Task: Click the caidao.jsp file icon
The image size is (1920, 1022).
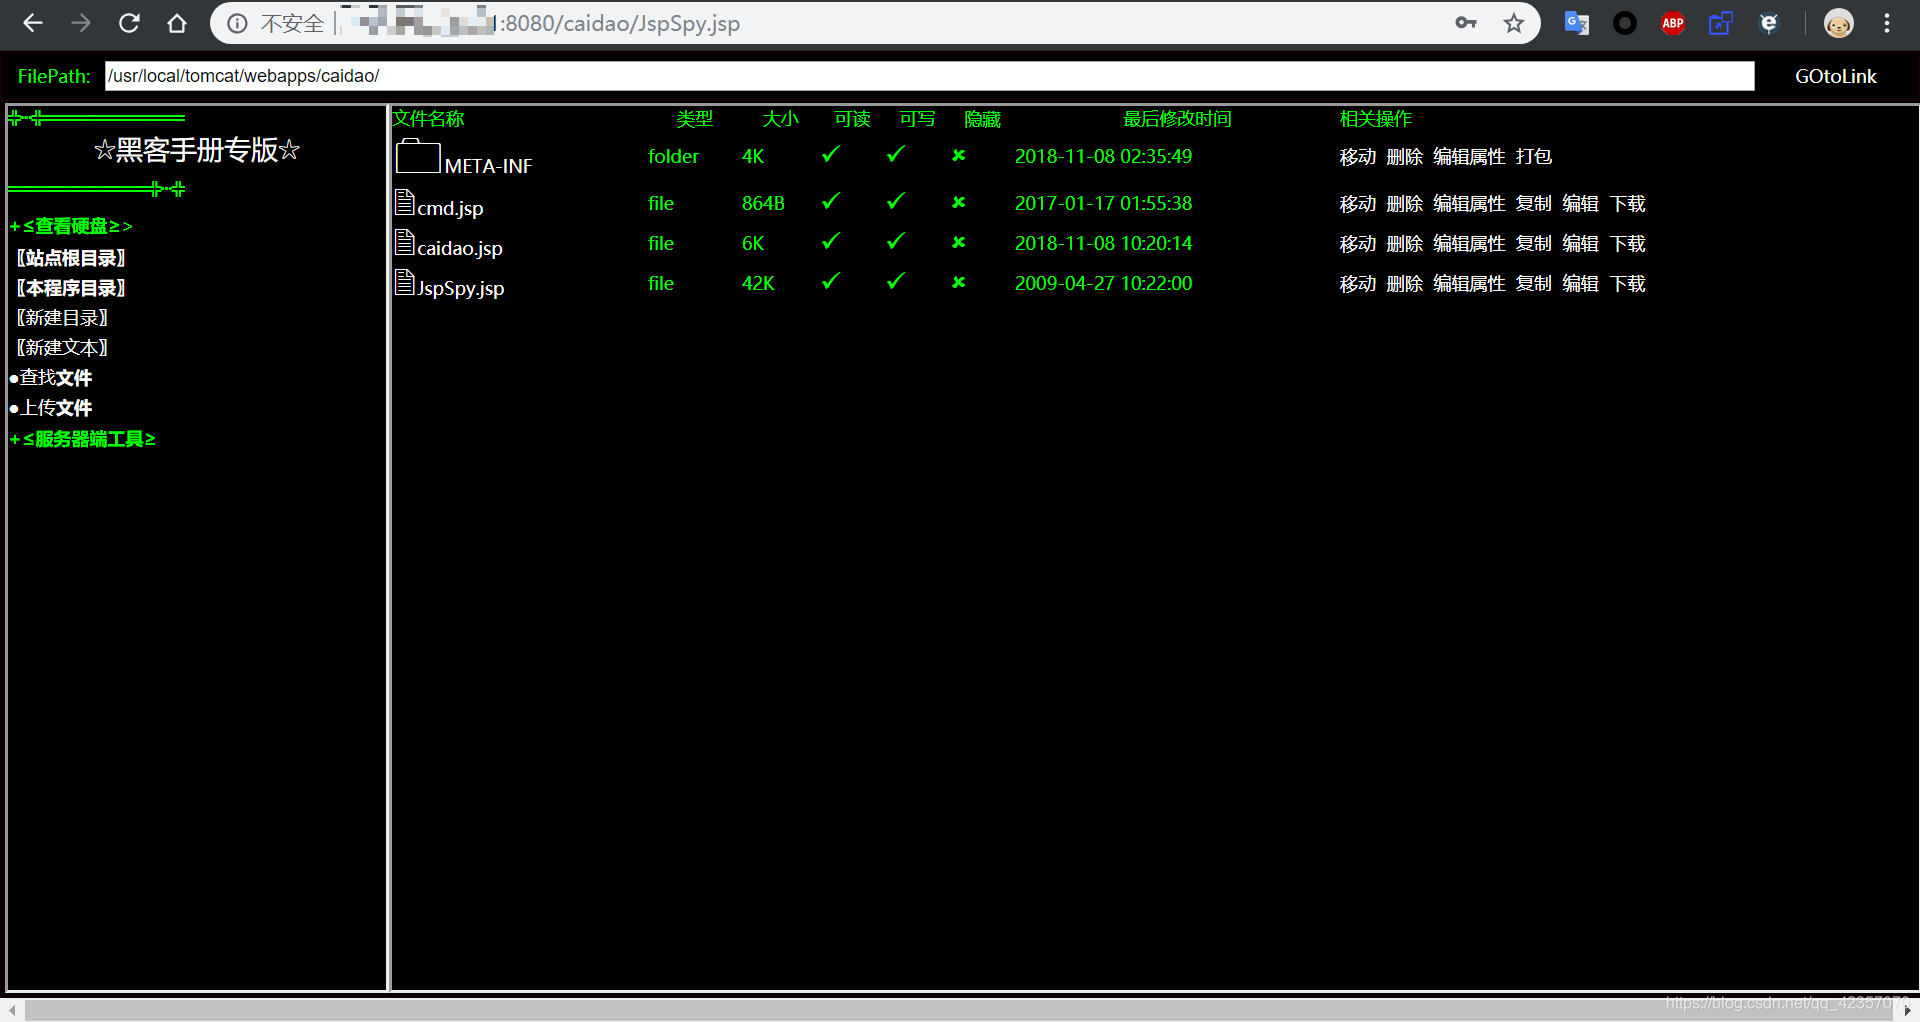Action: click(405, 243)
